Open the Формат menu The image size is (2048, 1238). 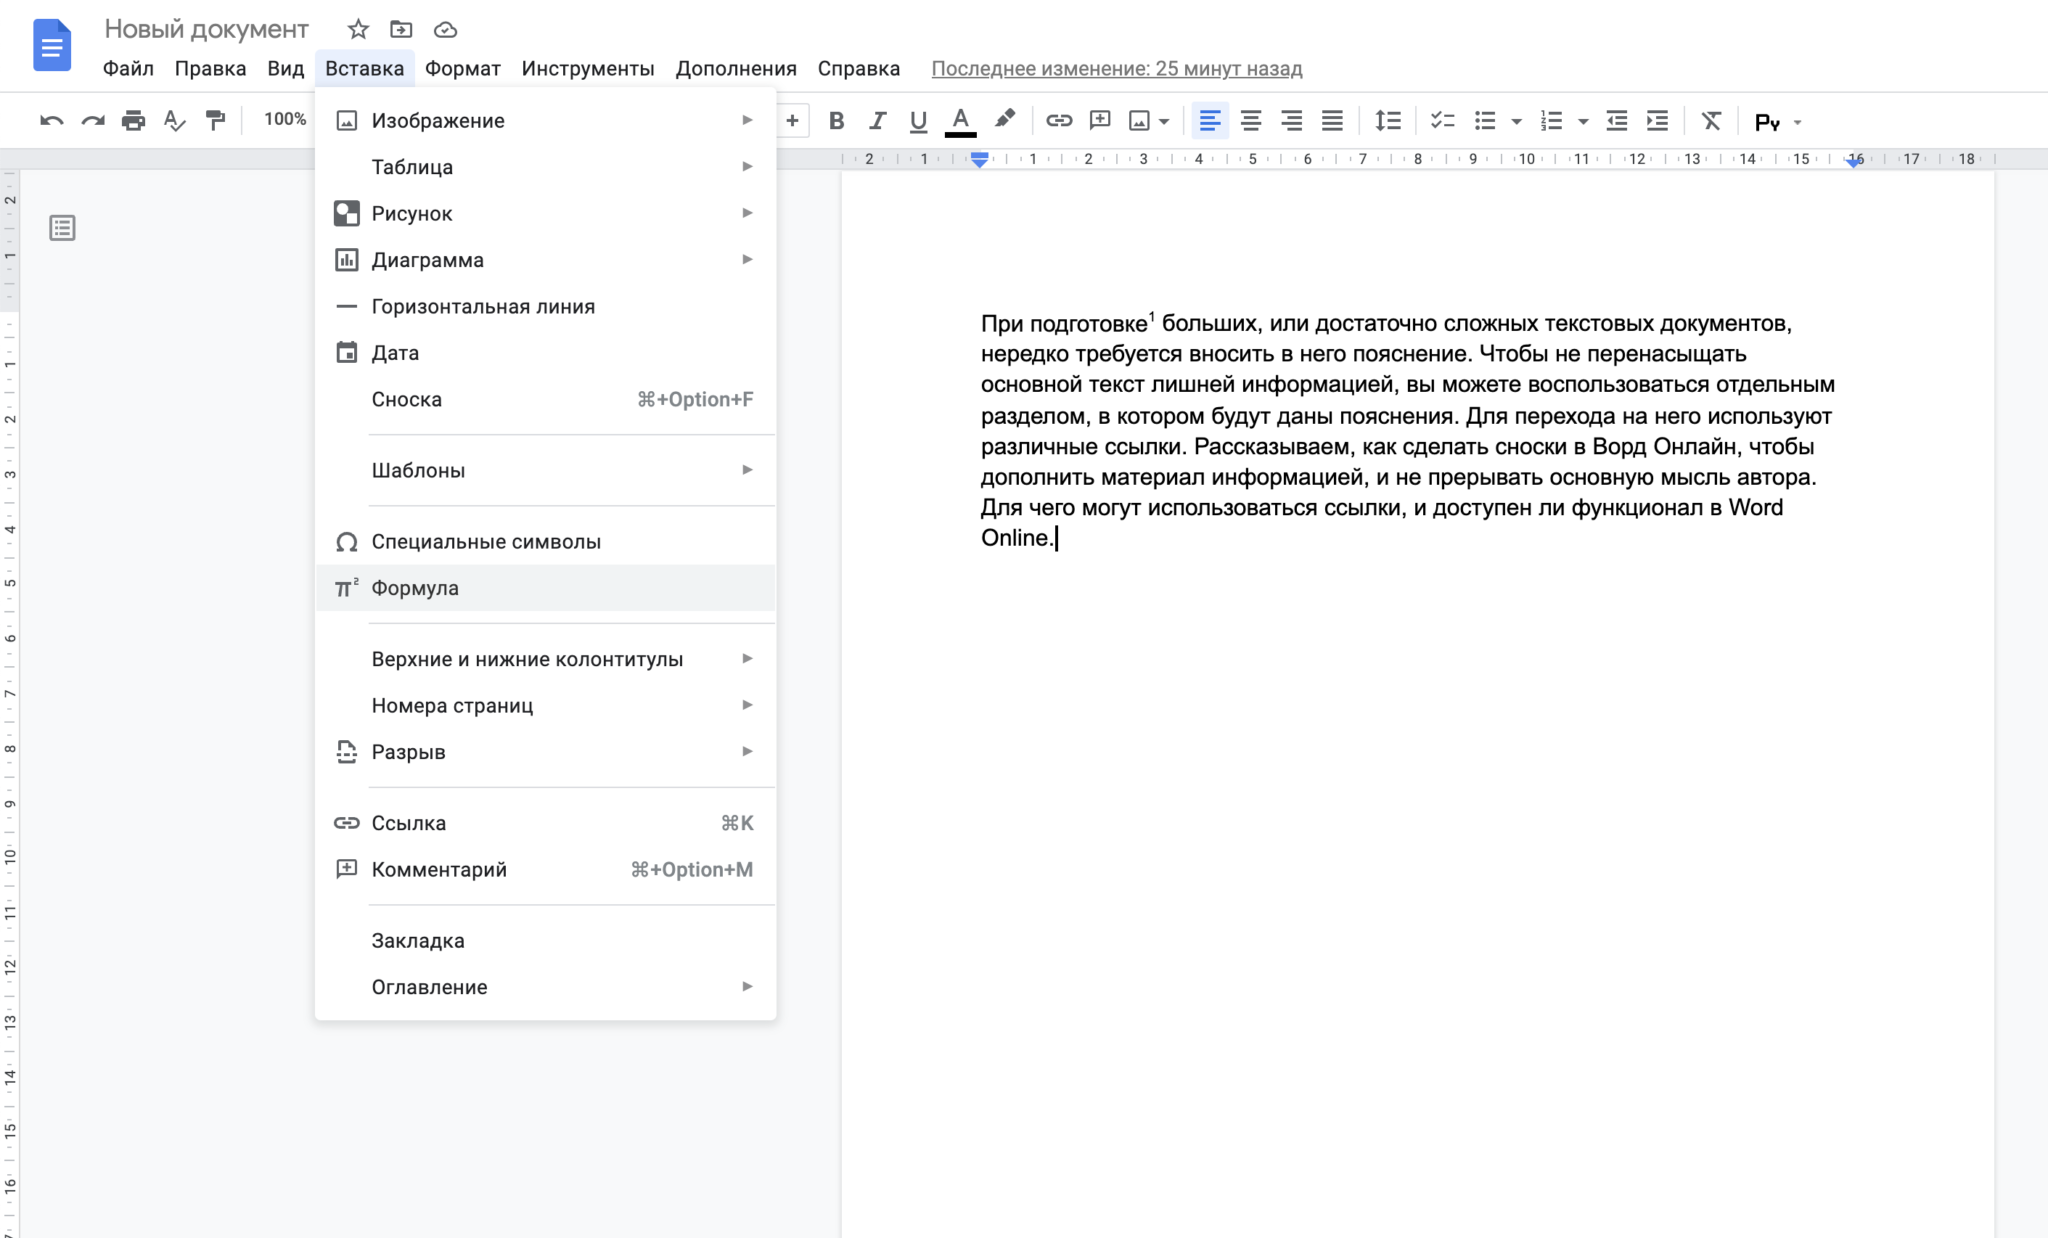point(462,68)
